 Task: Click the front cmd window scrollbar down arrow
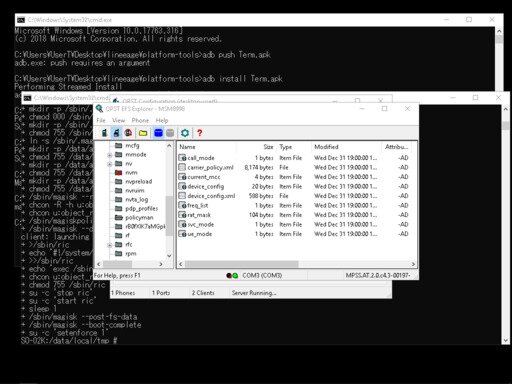(506, 341)
